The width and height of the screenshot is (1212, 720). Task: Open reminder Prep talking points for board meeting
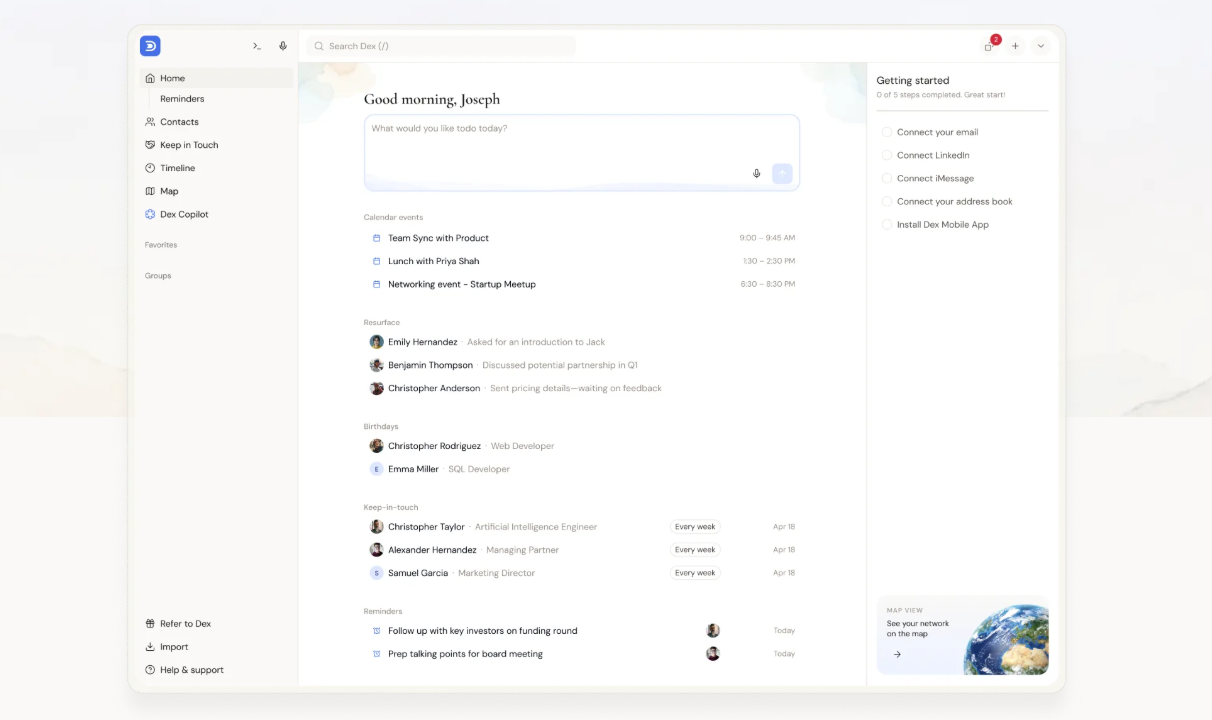[582, 654]
